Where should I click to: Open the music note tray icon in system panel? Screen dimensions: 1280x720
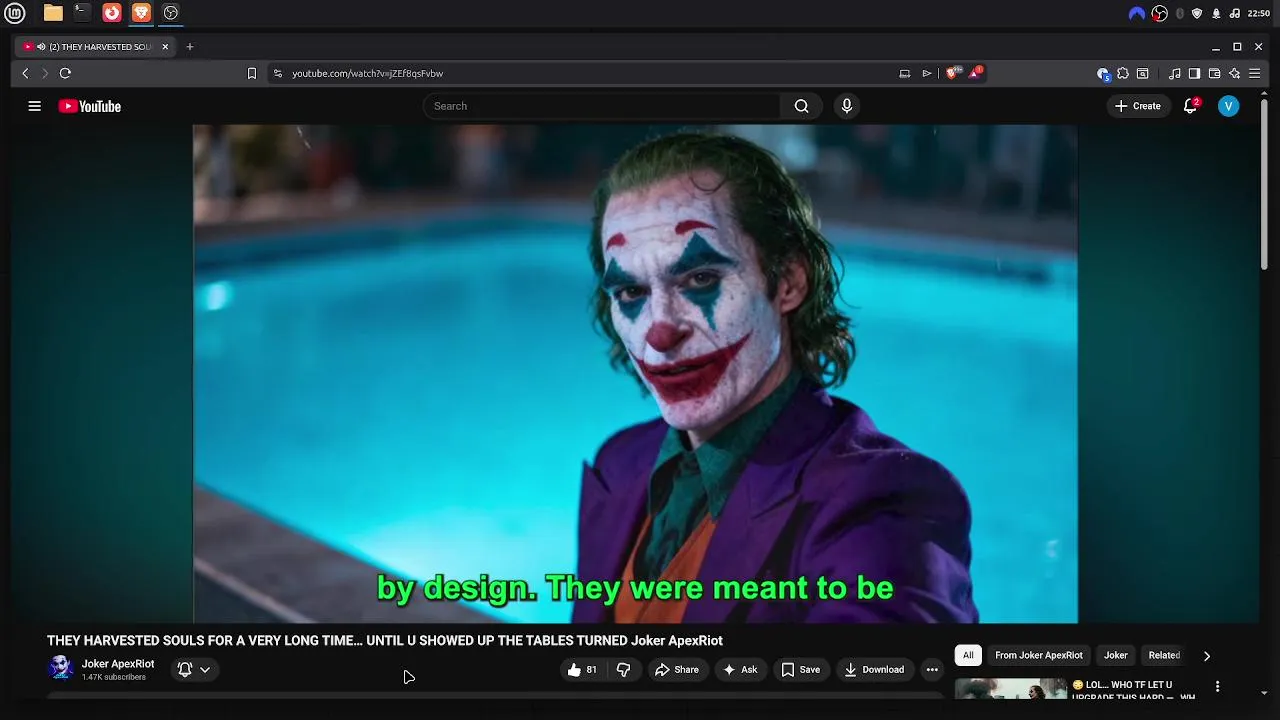click(x=1235, y=13)
